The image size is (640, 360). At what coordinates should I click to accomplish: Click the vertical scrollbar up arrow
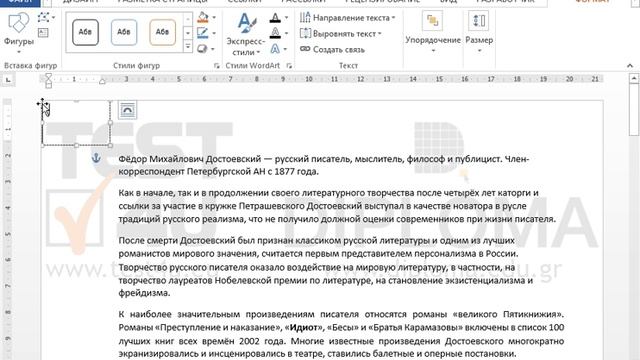(634, 78)
